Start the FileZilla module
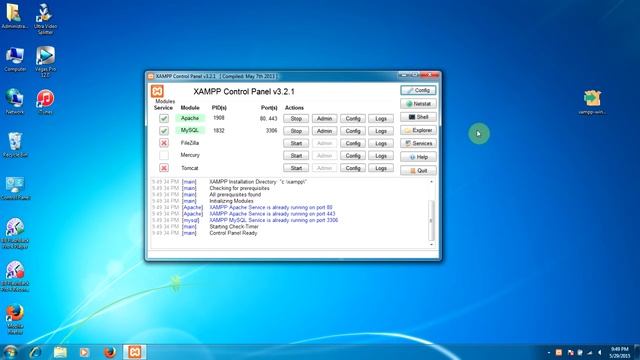Image resolution: width=640 pixels, height=360 pixels. click(296, 143)
